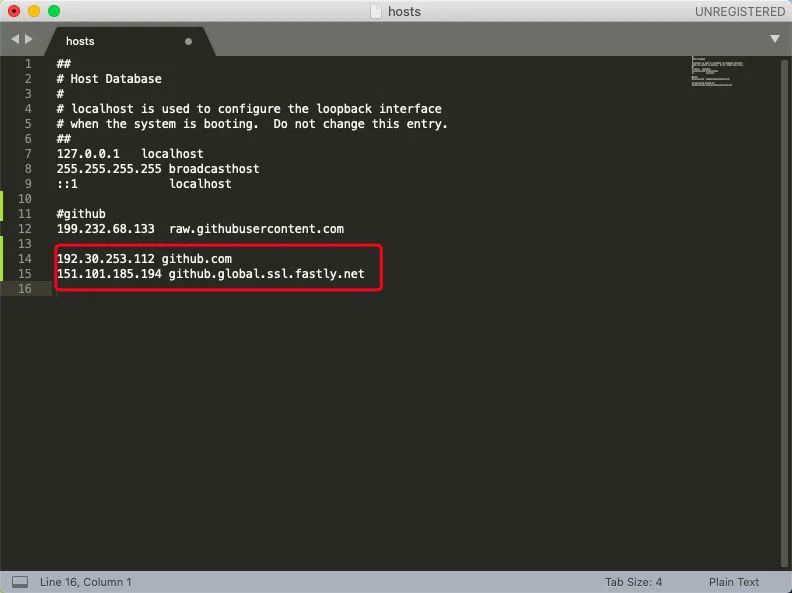Click line number 16 in gutter
The height and width of the screenshot is (593, 792).
tap(24, 289)
